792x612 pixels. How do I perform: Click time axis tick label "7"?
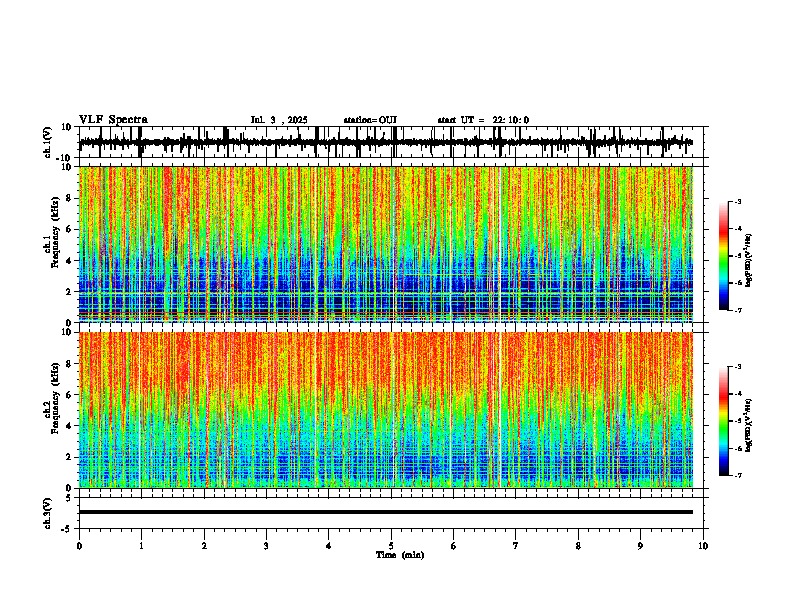516,546
